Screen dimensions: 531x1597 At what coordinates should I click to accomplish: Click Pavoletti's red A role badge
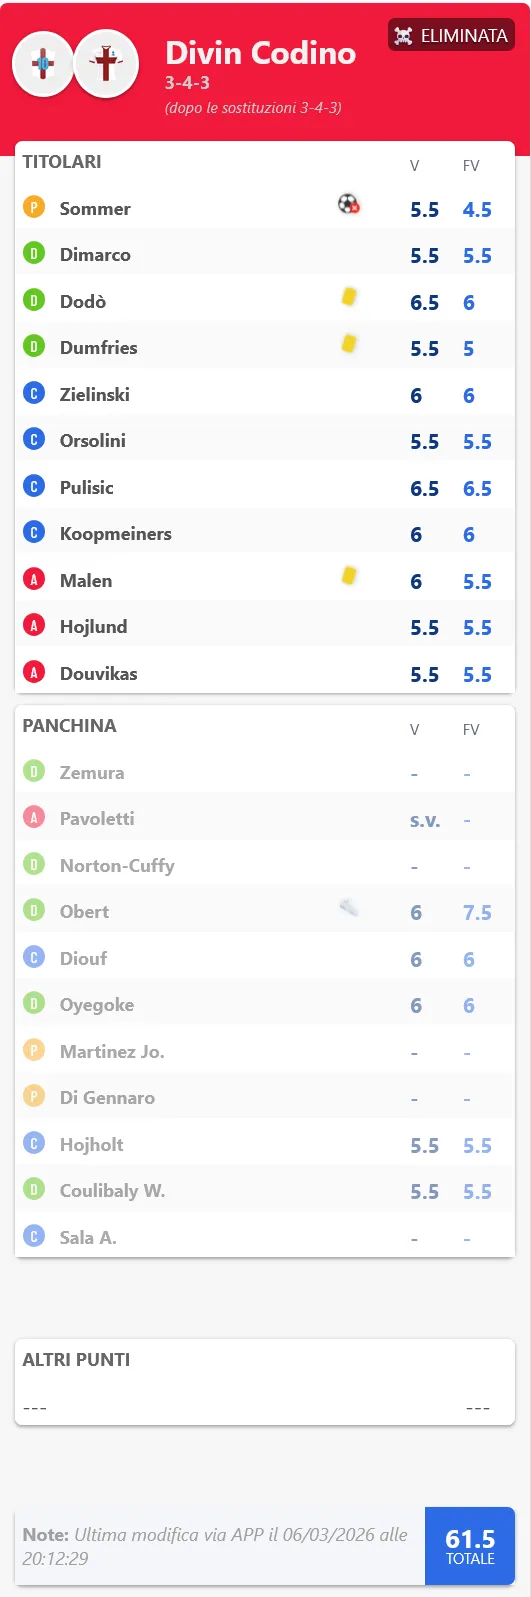34,818
